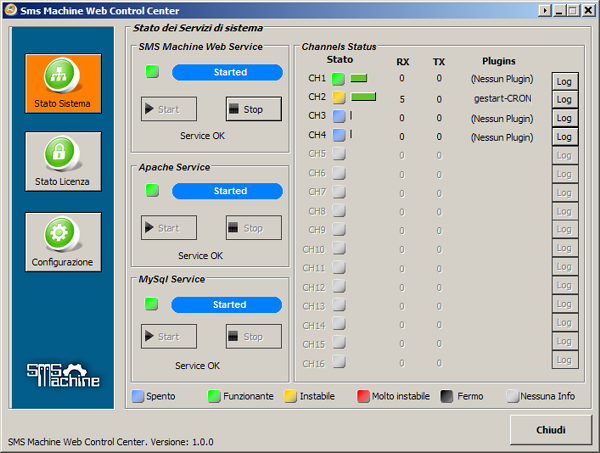Click the Funzionante legend green swatch

(x=214, y=396)
